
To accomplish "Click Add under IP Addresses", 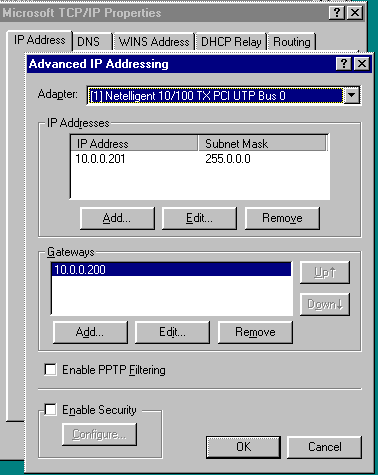I will point(117,218).
